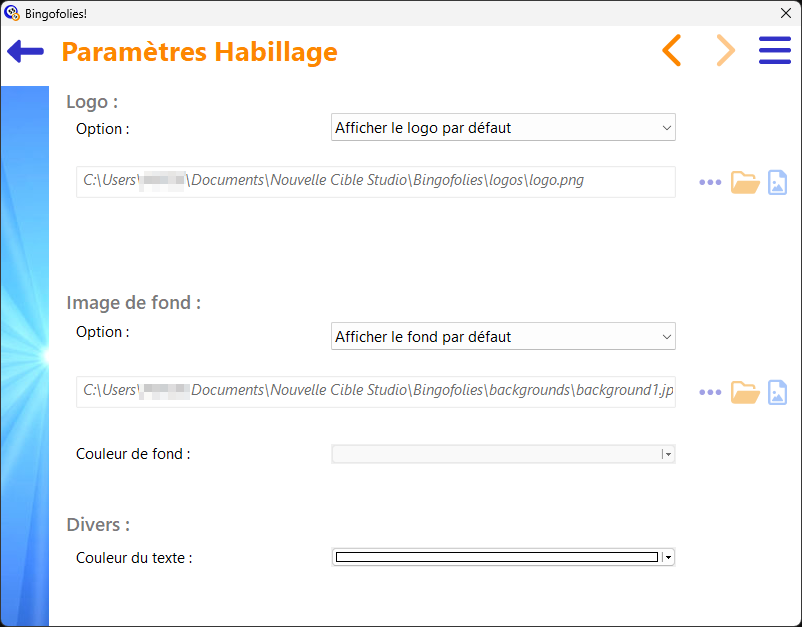Click image file icon beside background path
The width and height of the screenshot is (802, 627).
(x=777, y=393)
